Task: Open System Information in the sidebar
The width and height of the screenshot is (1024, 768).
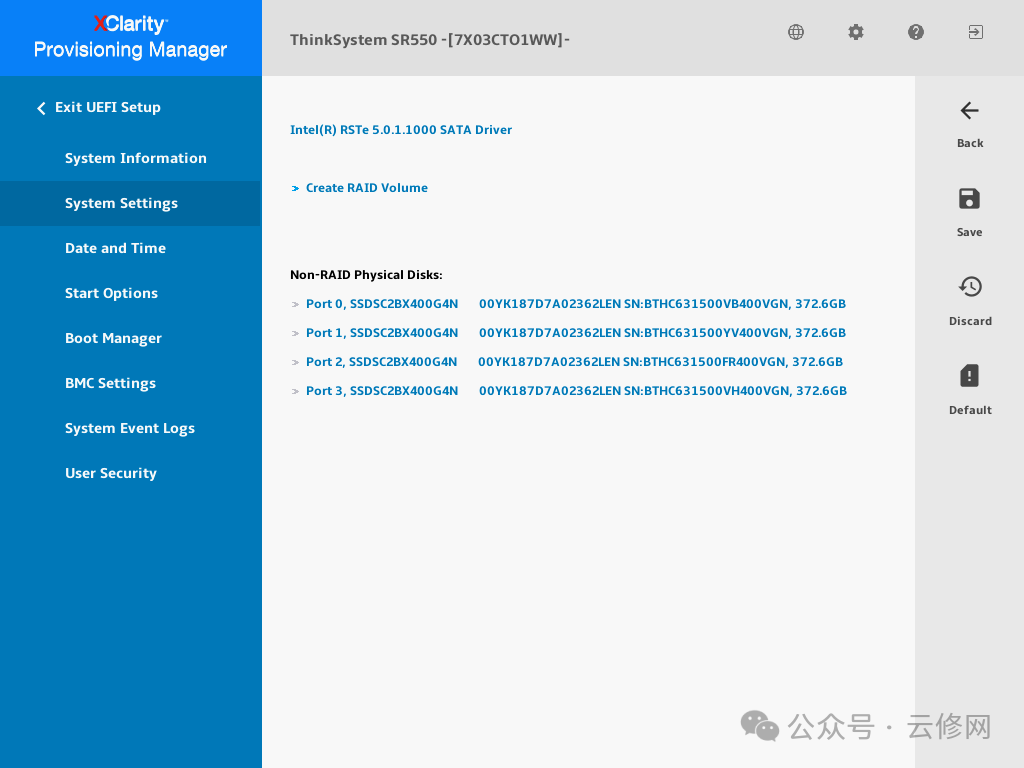Action: [x=136, y=158]
